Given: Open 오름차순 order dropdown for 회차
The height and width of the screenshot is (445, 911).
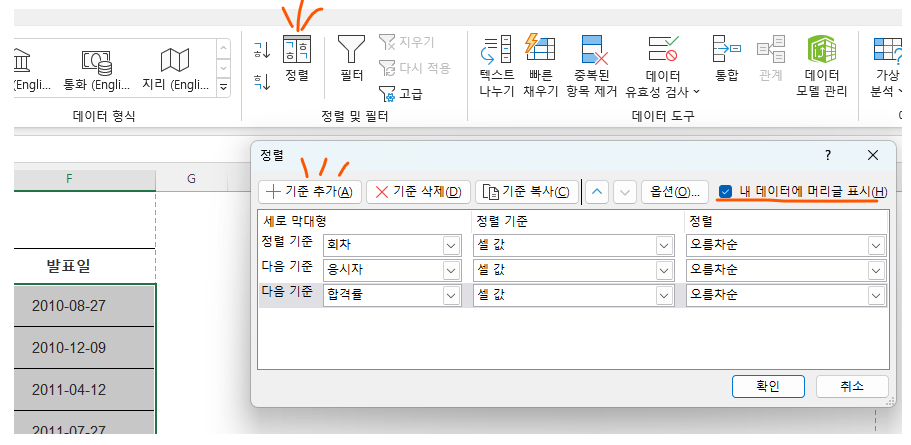Looking at the screenshot, I should (x=876, y=246).
